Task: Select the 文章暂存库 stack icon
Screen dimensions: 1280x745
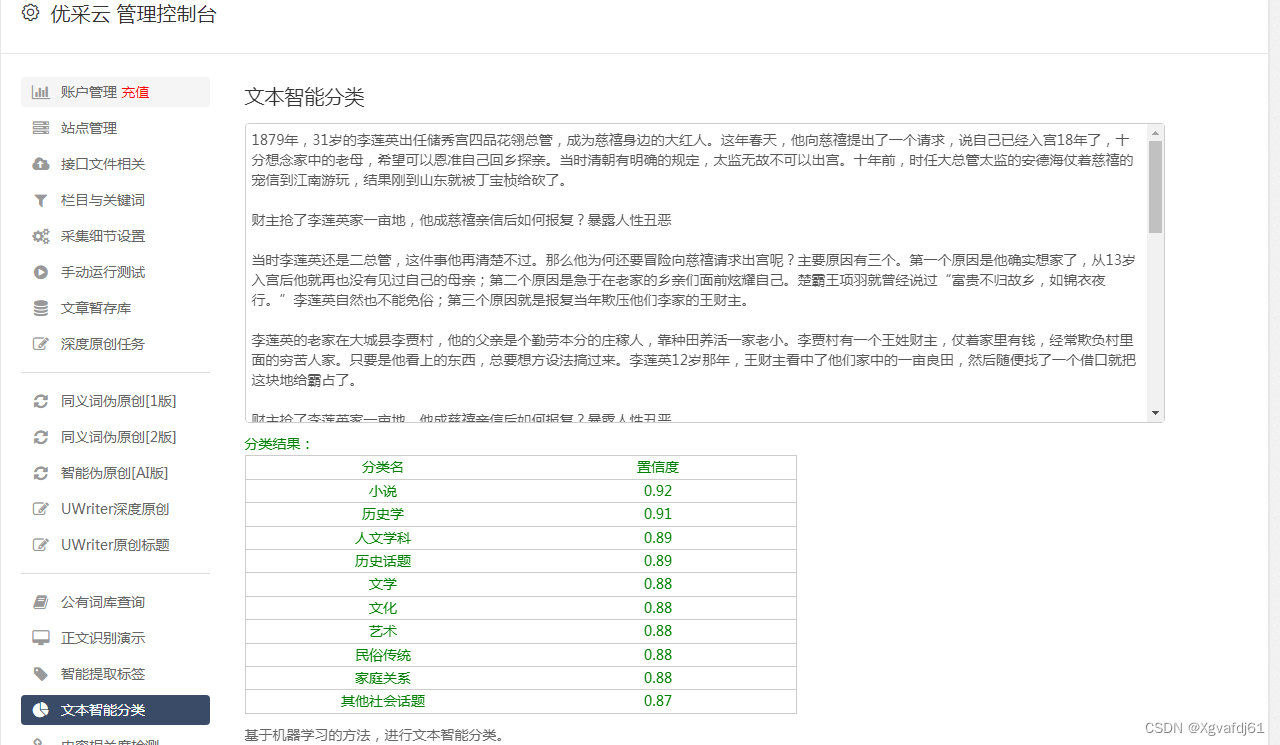Action: [40, 308]
